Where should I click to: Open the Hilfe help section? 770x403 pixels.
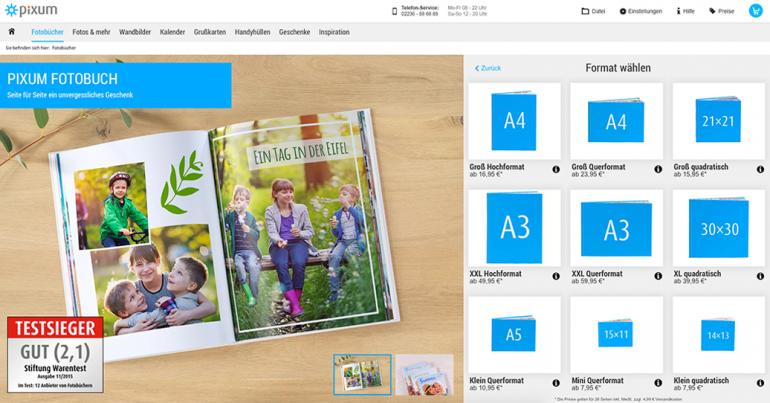click(x=686, y=11)
